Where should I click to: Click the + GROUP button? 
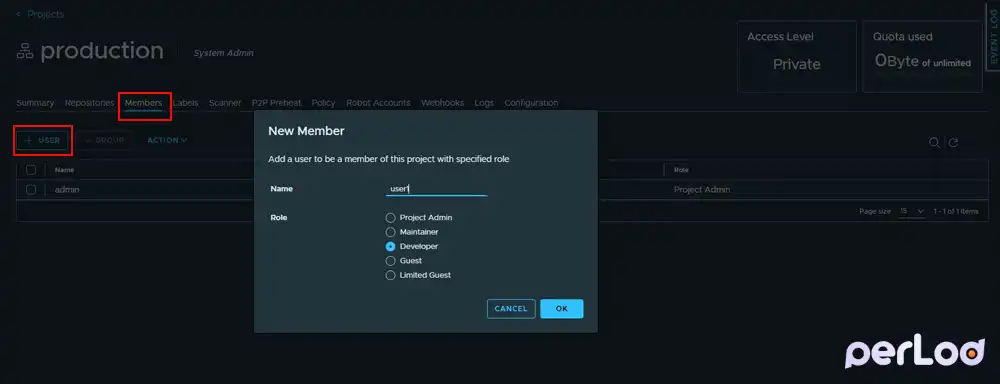tap(104, 140)
